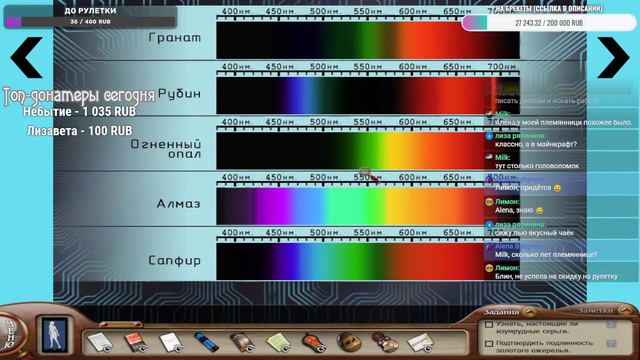This screenshot has height=360, width=640.
Task: Select the Рубин label
Action: [x=179, y=94]
